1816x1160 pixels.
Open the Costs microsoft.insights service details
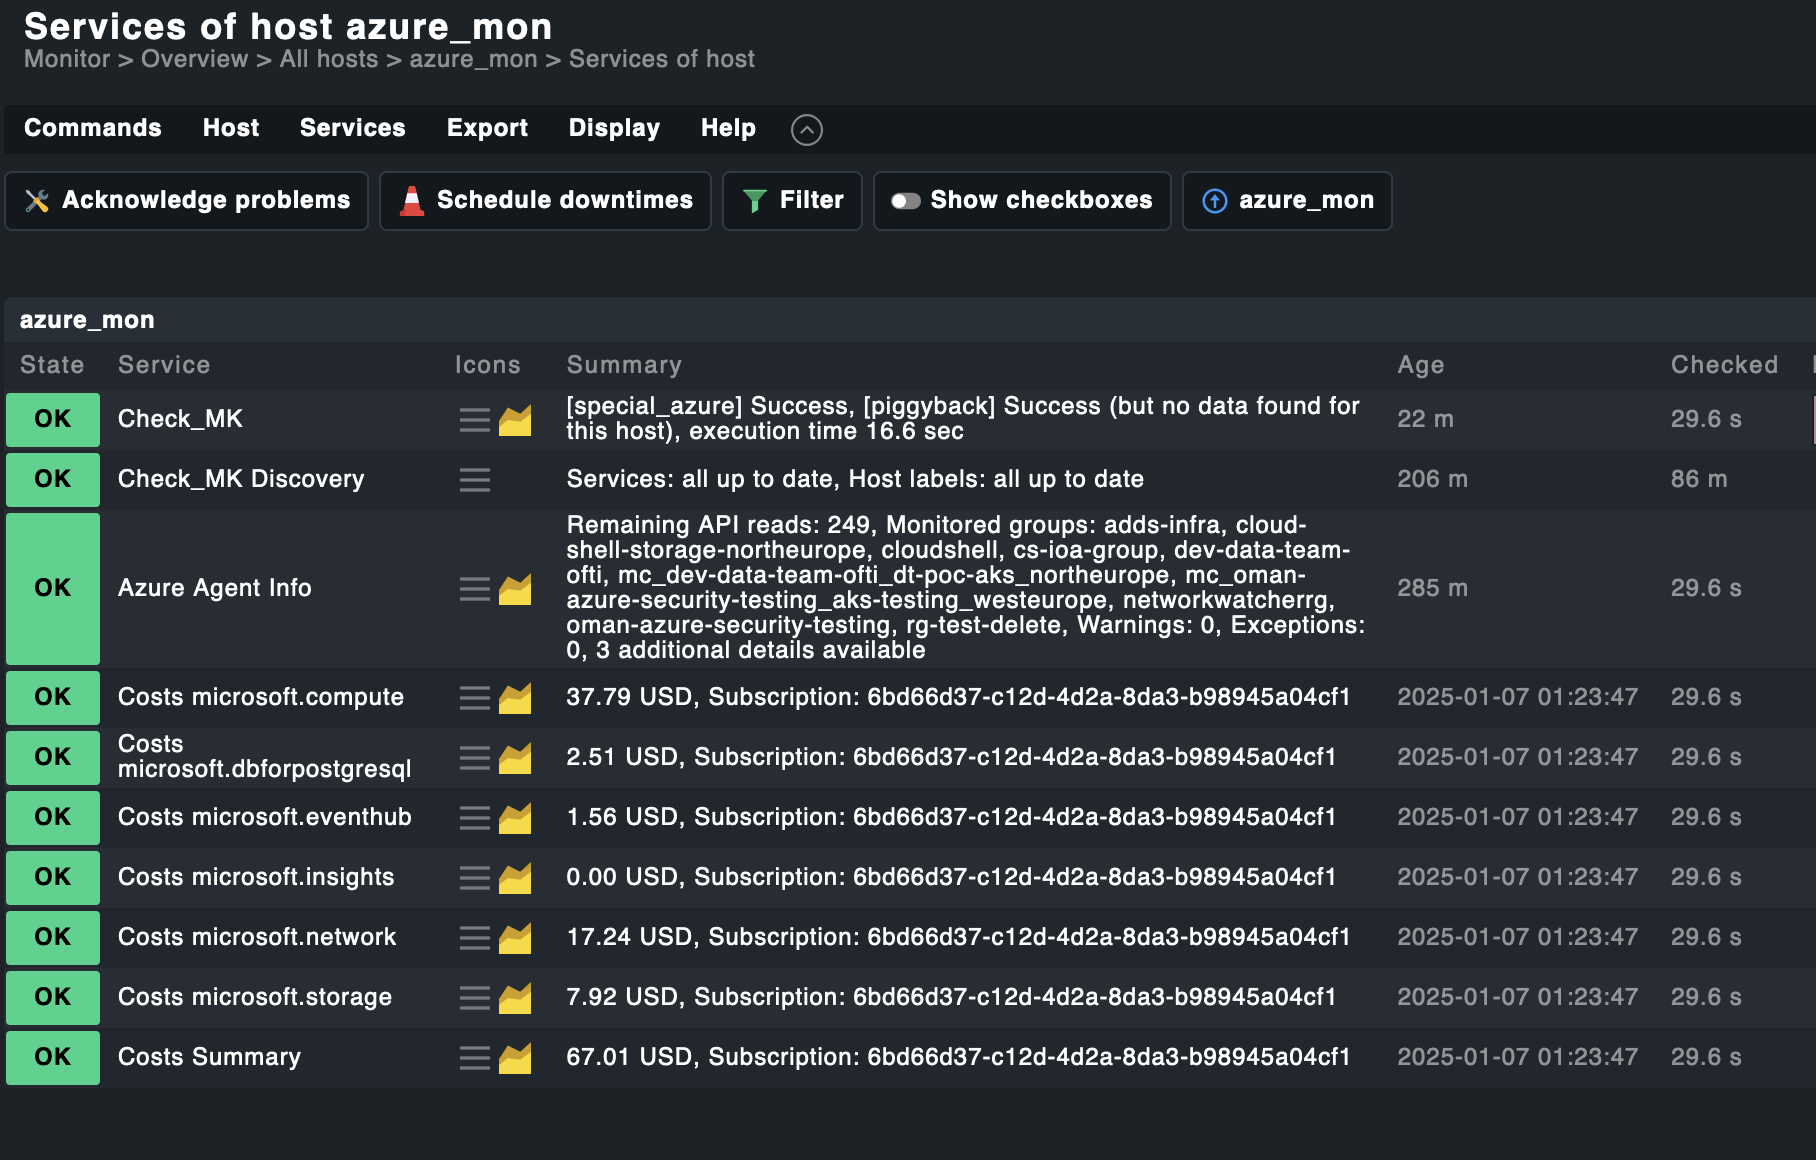pyautogui.click(x=256, y=877)
